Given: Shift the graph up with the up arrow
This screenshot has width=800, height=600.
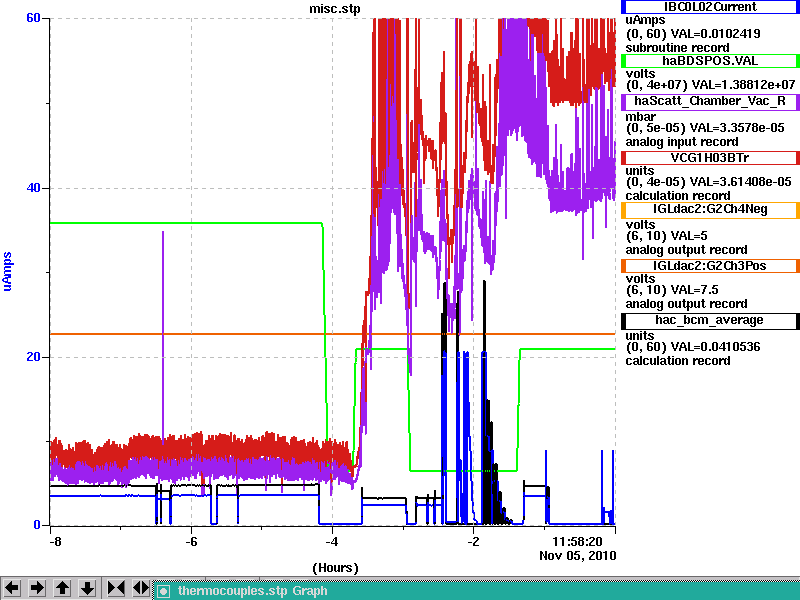Looking at the screenshot, I should click(63, 588).
